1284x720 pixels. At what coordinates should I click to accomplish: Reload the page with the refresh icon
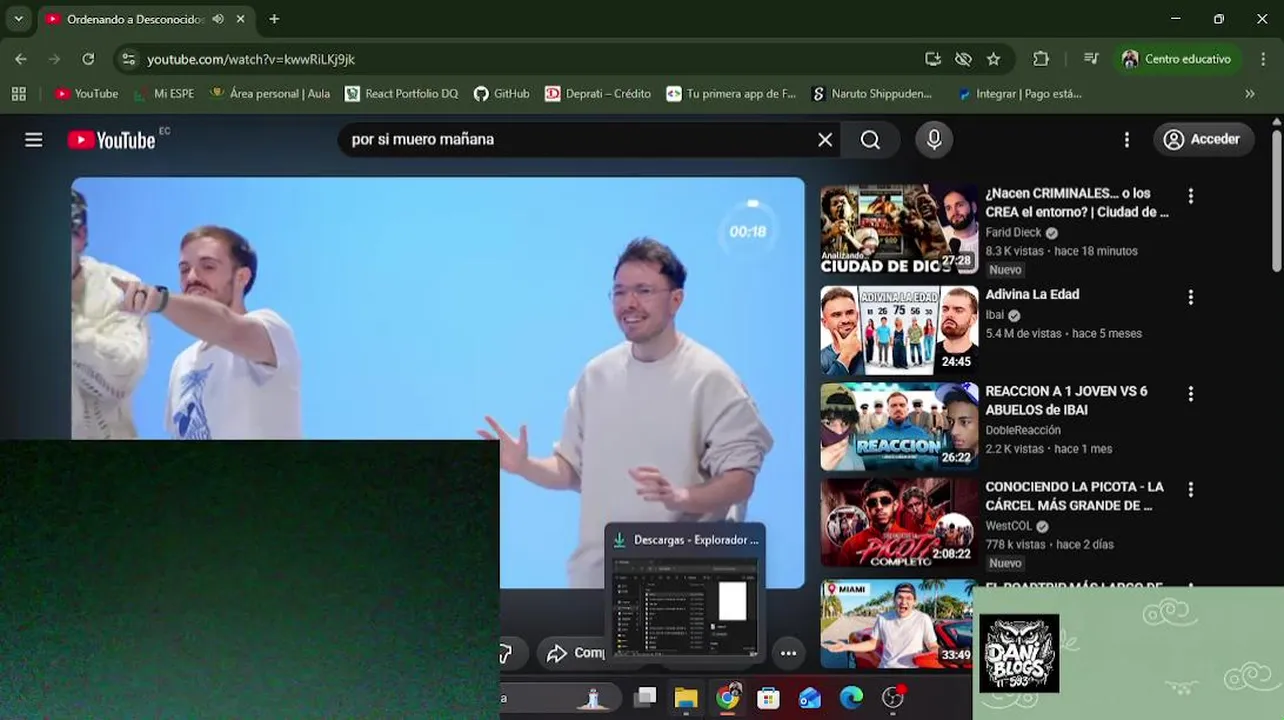tap(88, 59)
